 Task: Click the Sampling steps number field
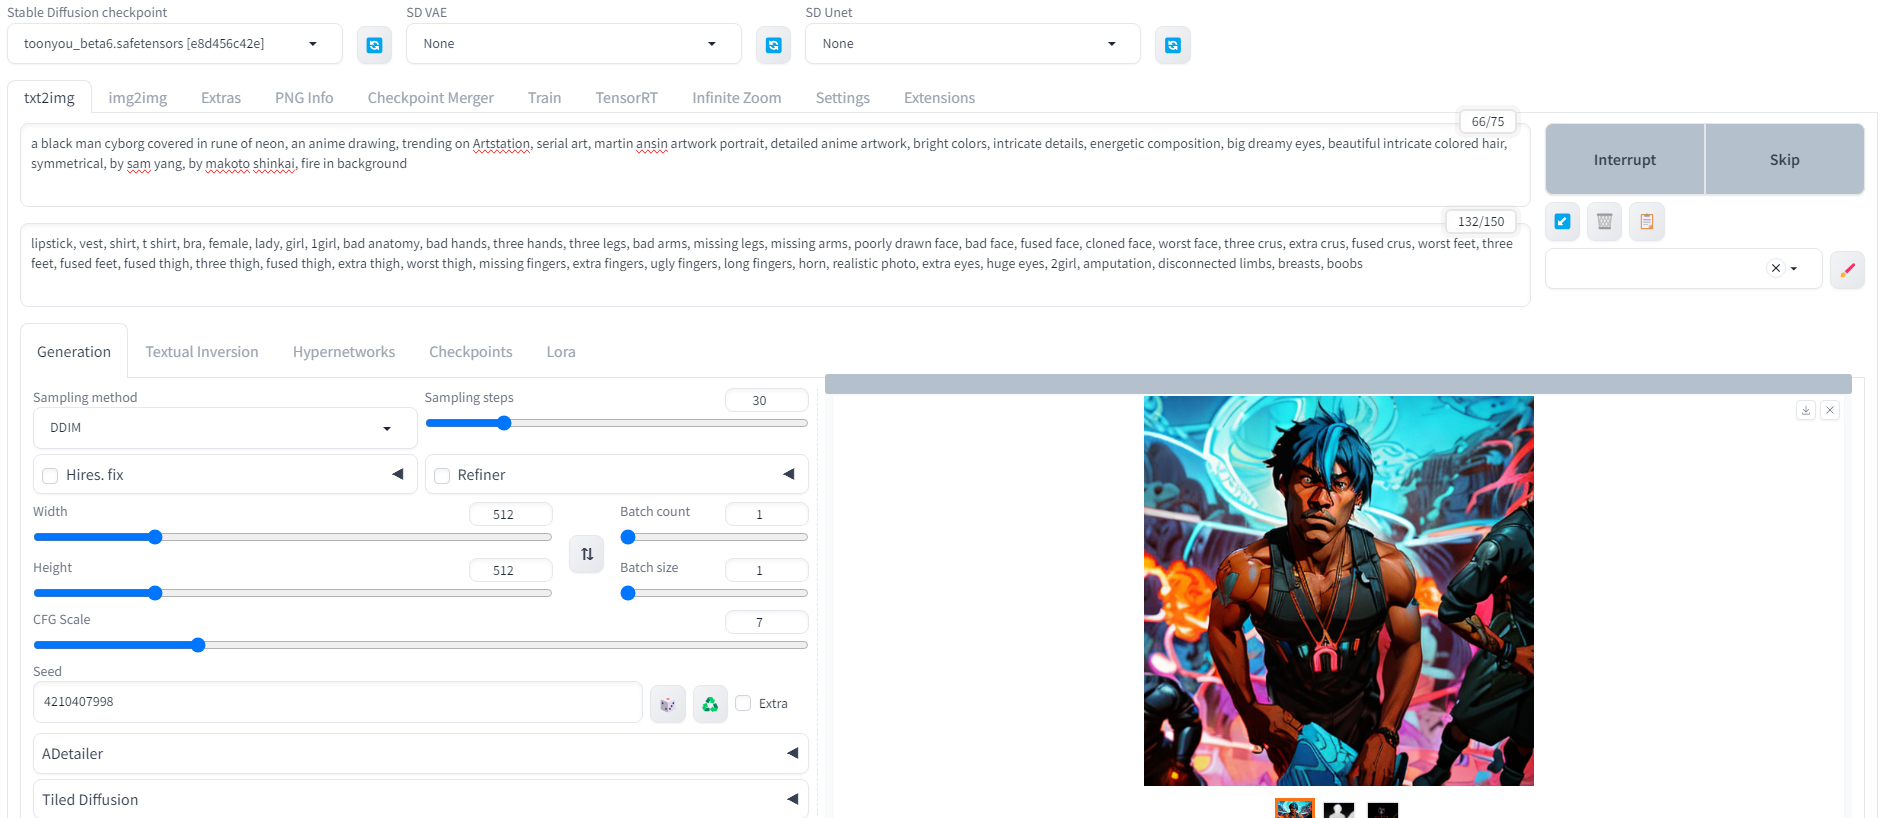click(x=766, y=400)
